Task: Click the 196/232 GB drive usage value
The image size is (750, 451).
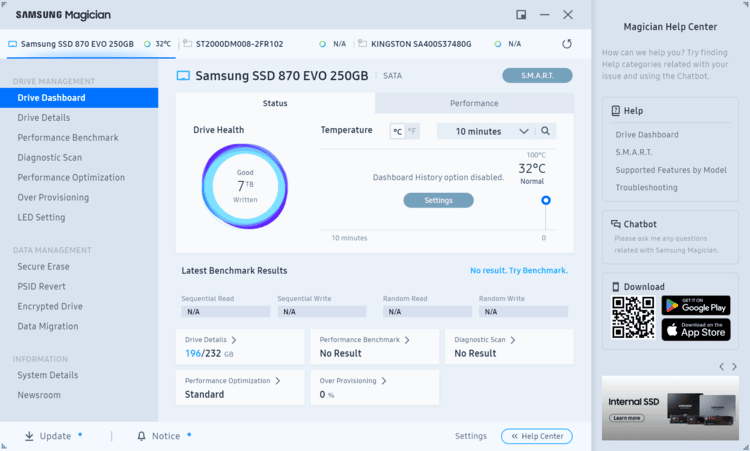Action: click(209, 353)
